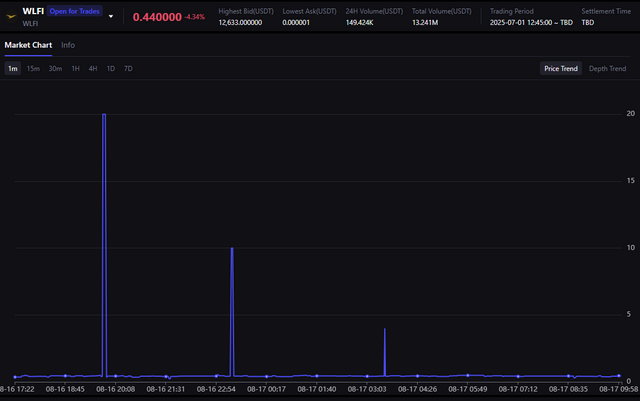Select the Market Chart tab
The height and width of the screenshot is (401, 640).
pos(28,45)
